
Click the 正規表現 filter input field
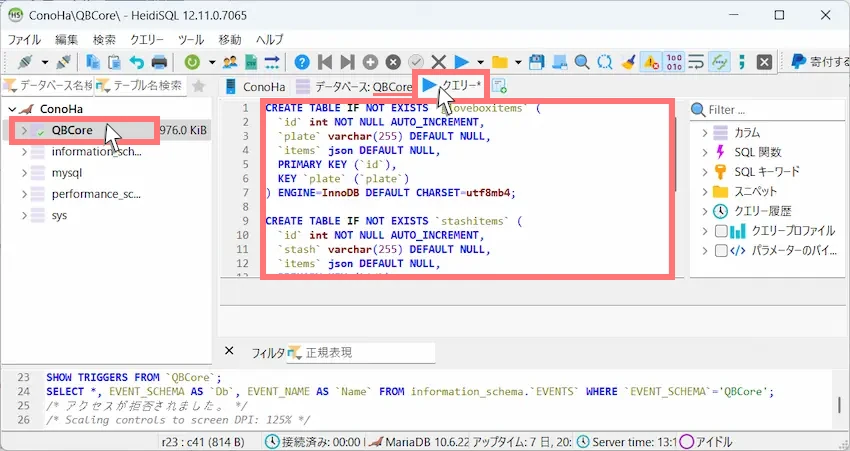pos(361,353)
